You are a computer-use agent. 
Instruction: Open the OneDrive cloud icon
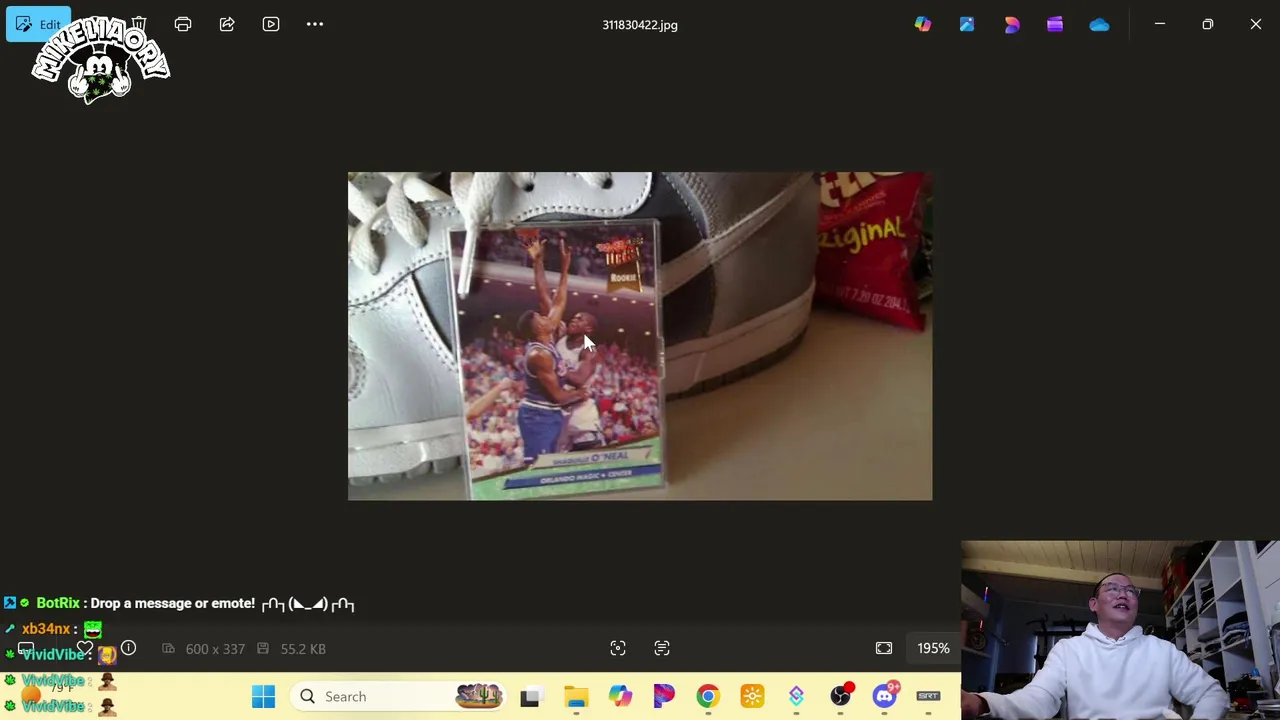click(1099, 24)
